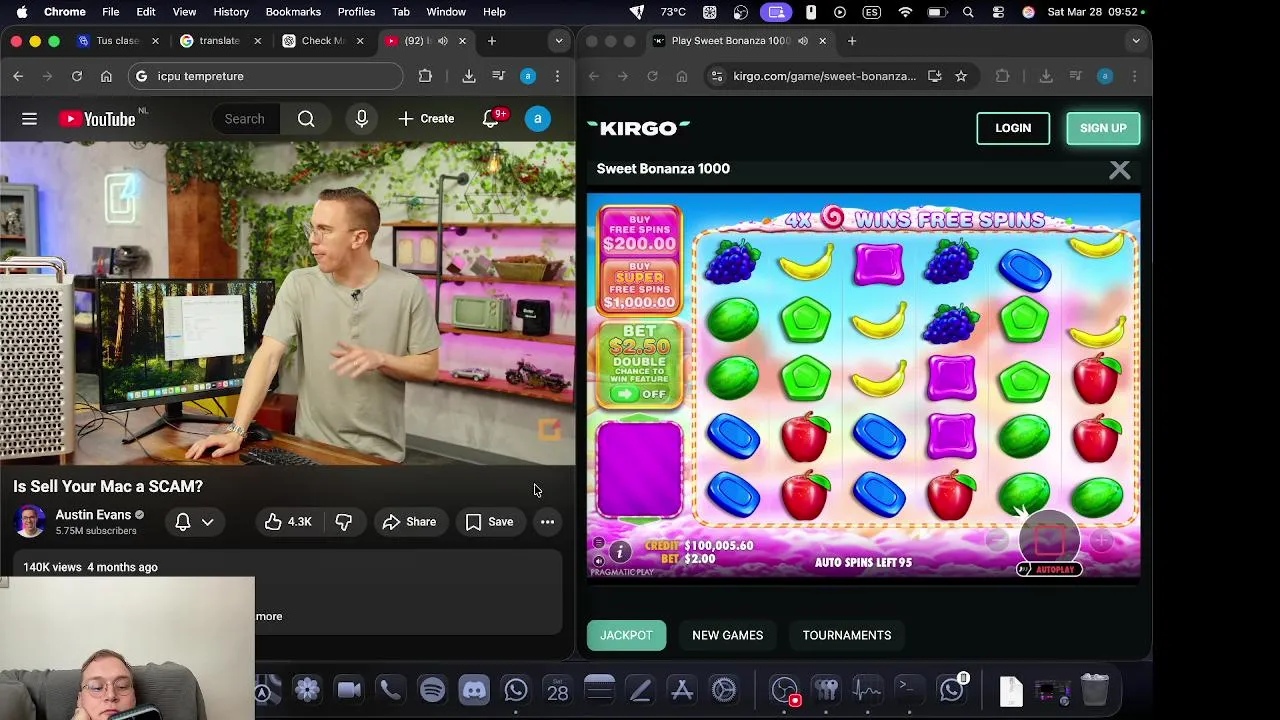Viewport: 1280px width, 720px height.
Task: Open site information icon in kirgo address bar
Action: 716,76
